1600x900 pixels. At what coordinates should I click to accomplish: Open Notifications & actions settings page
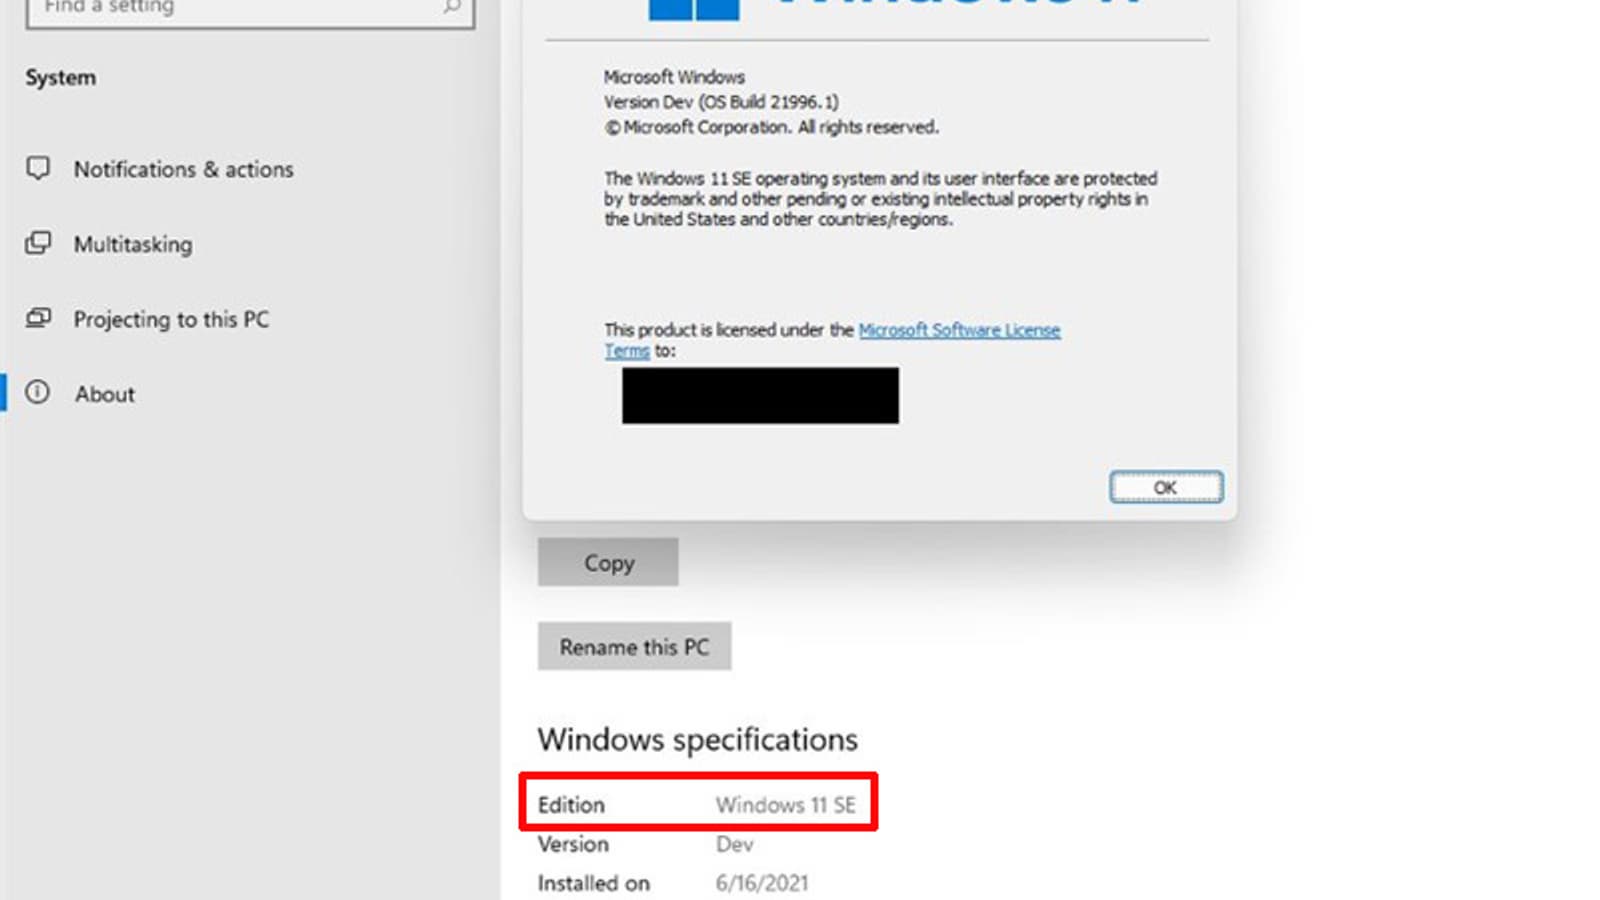(x=184, y=169)
